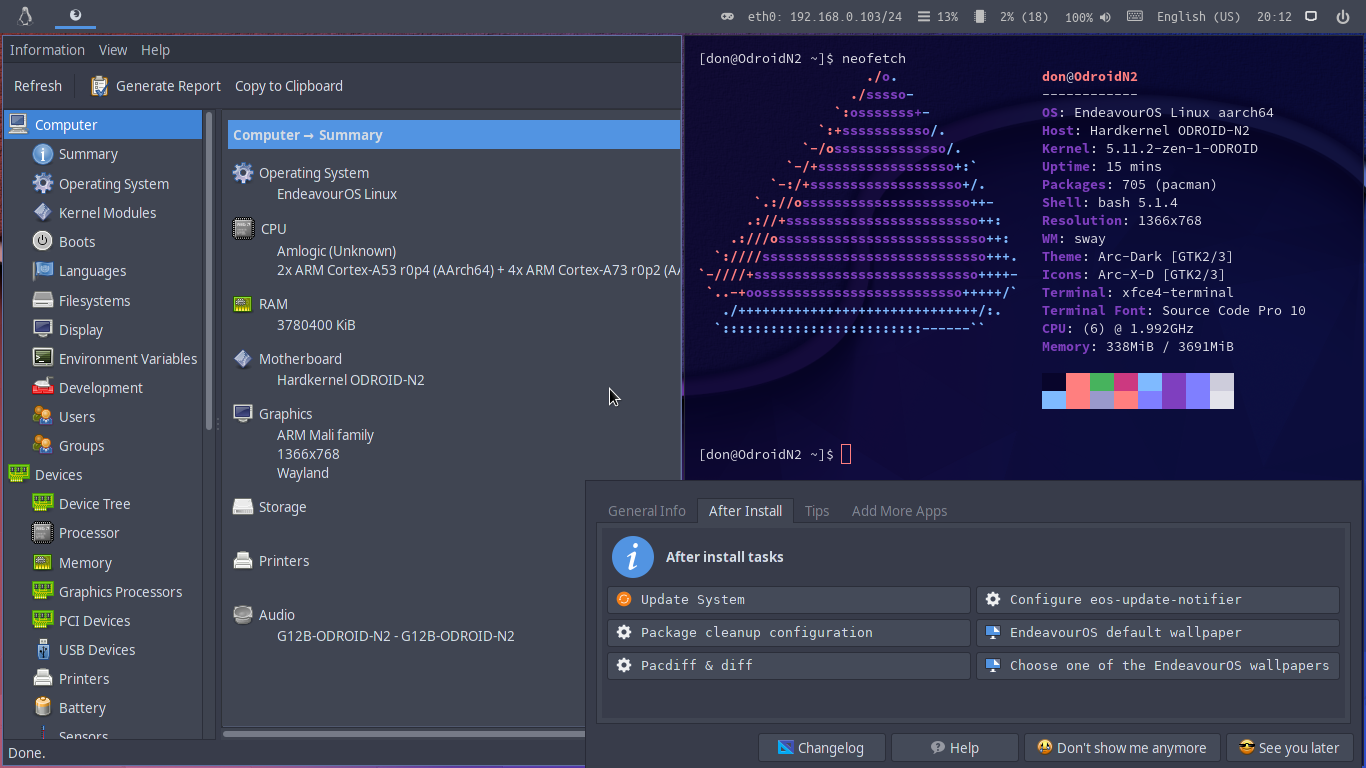Select Operating System gear icon in sidebar
This screenshot has height=768, width=1366.
[x=42, y=183]
